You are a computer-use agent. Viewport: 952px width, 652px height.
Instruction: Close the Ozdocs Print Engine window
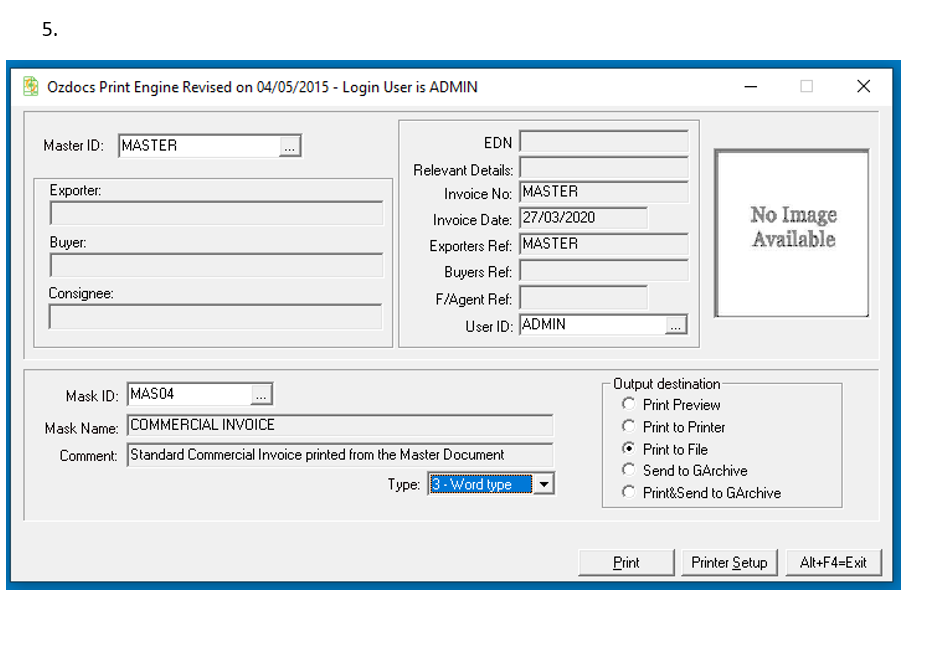(x=863, y=87)
